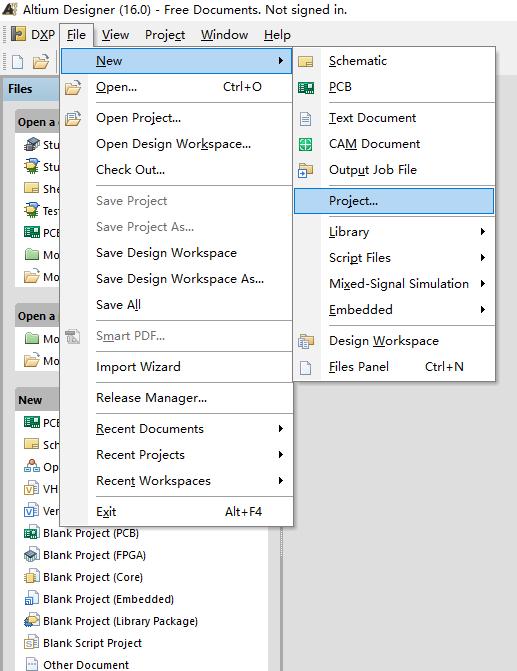Click the Other Document icon
This screenshot has height=671, width=517.
point(32,664)
